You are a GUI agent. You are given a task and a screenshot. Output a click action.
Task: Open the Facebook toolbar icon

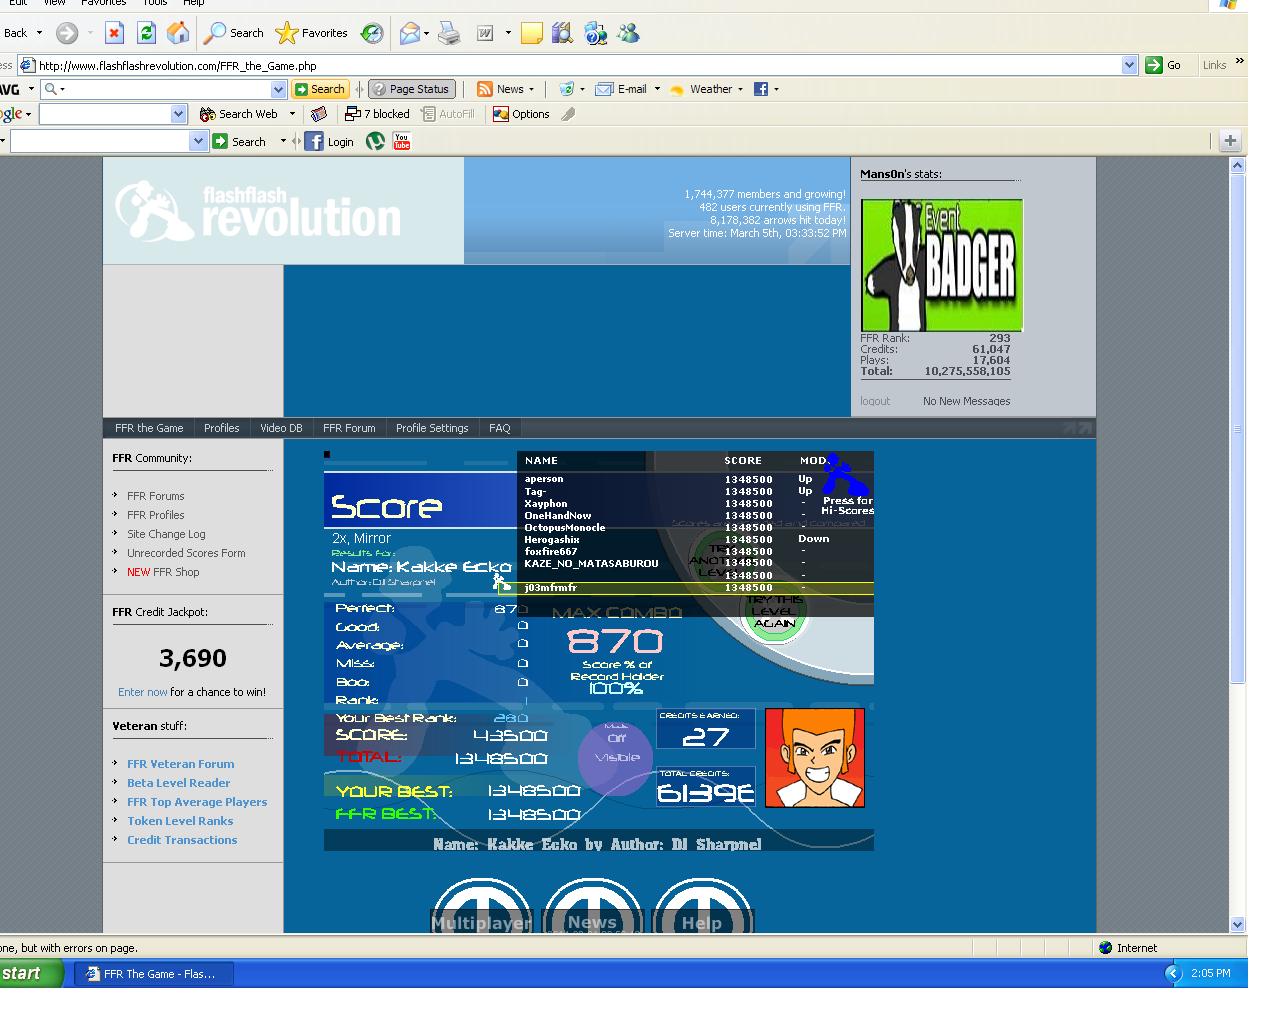pos(761,89)
